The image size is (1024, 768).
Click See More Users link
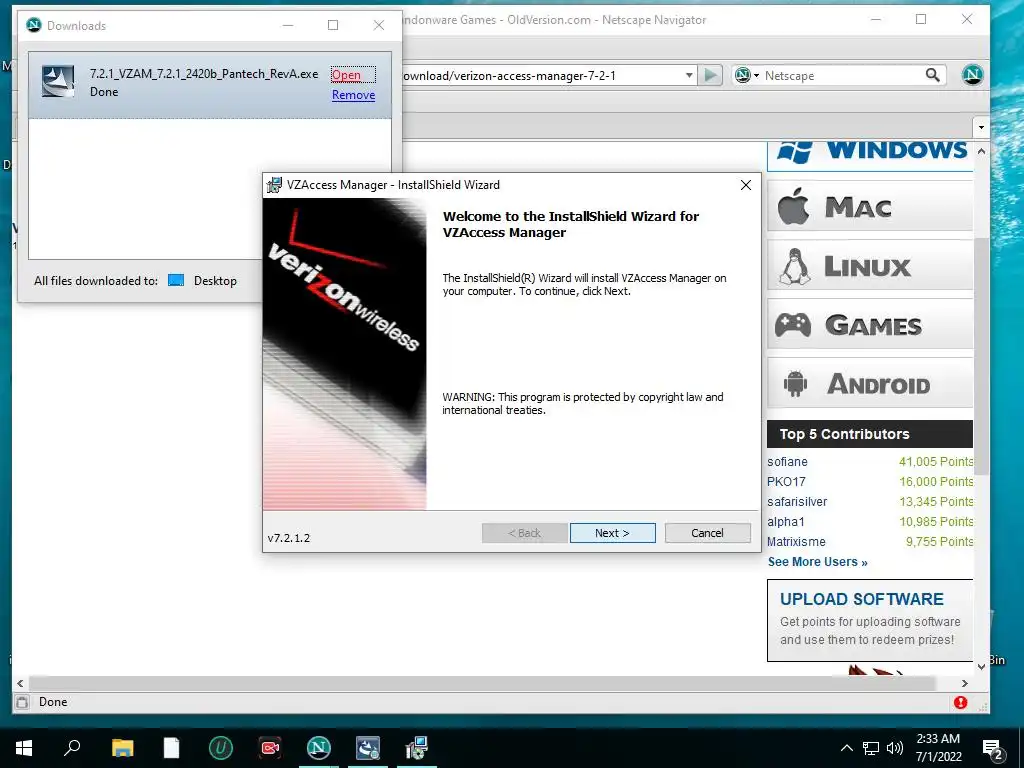tap(818, 562)
